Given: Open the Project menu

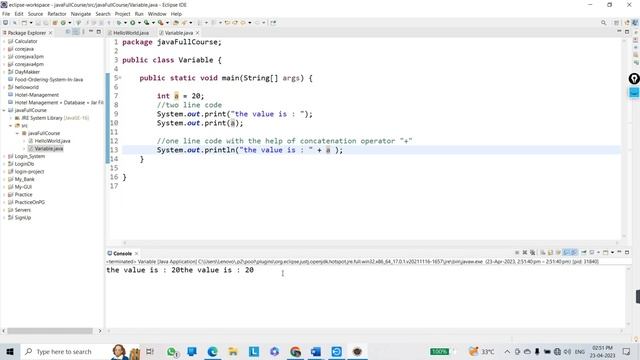Looking at the screenshot, I should [122, 14].
